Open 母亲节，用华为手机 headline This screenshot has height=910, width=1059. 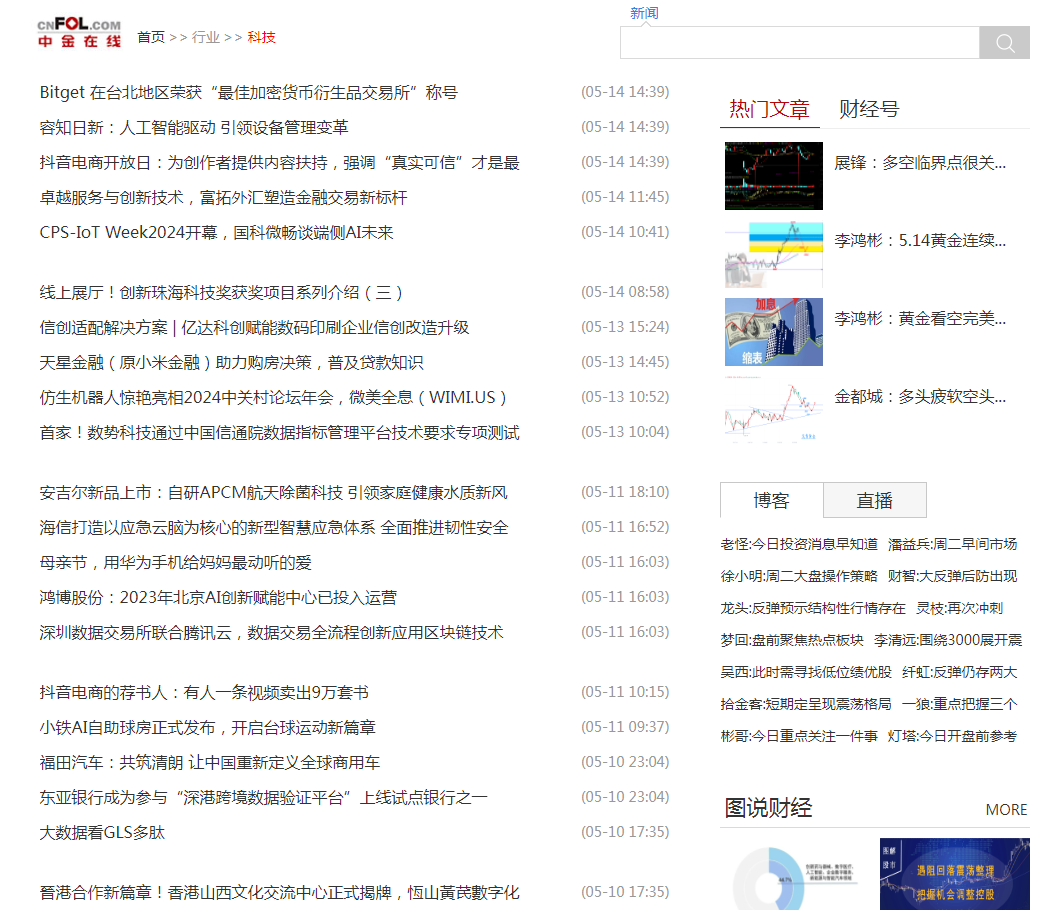(x=176, y=563)
